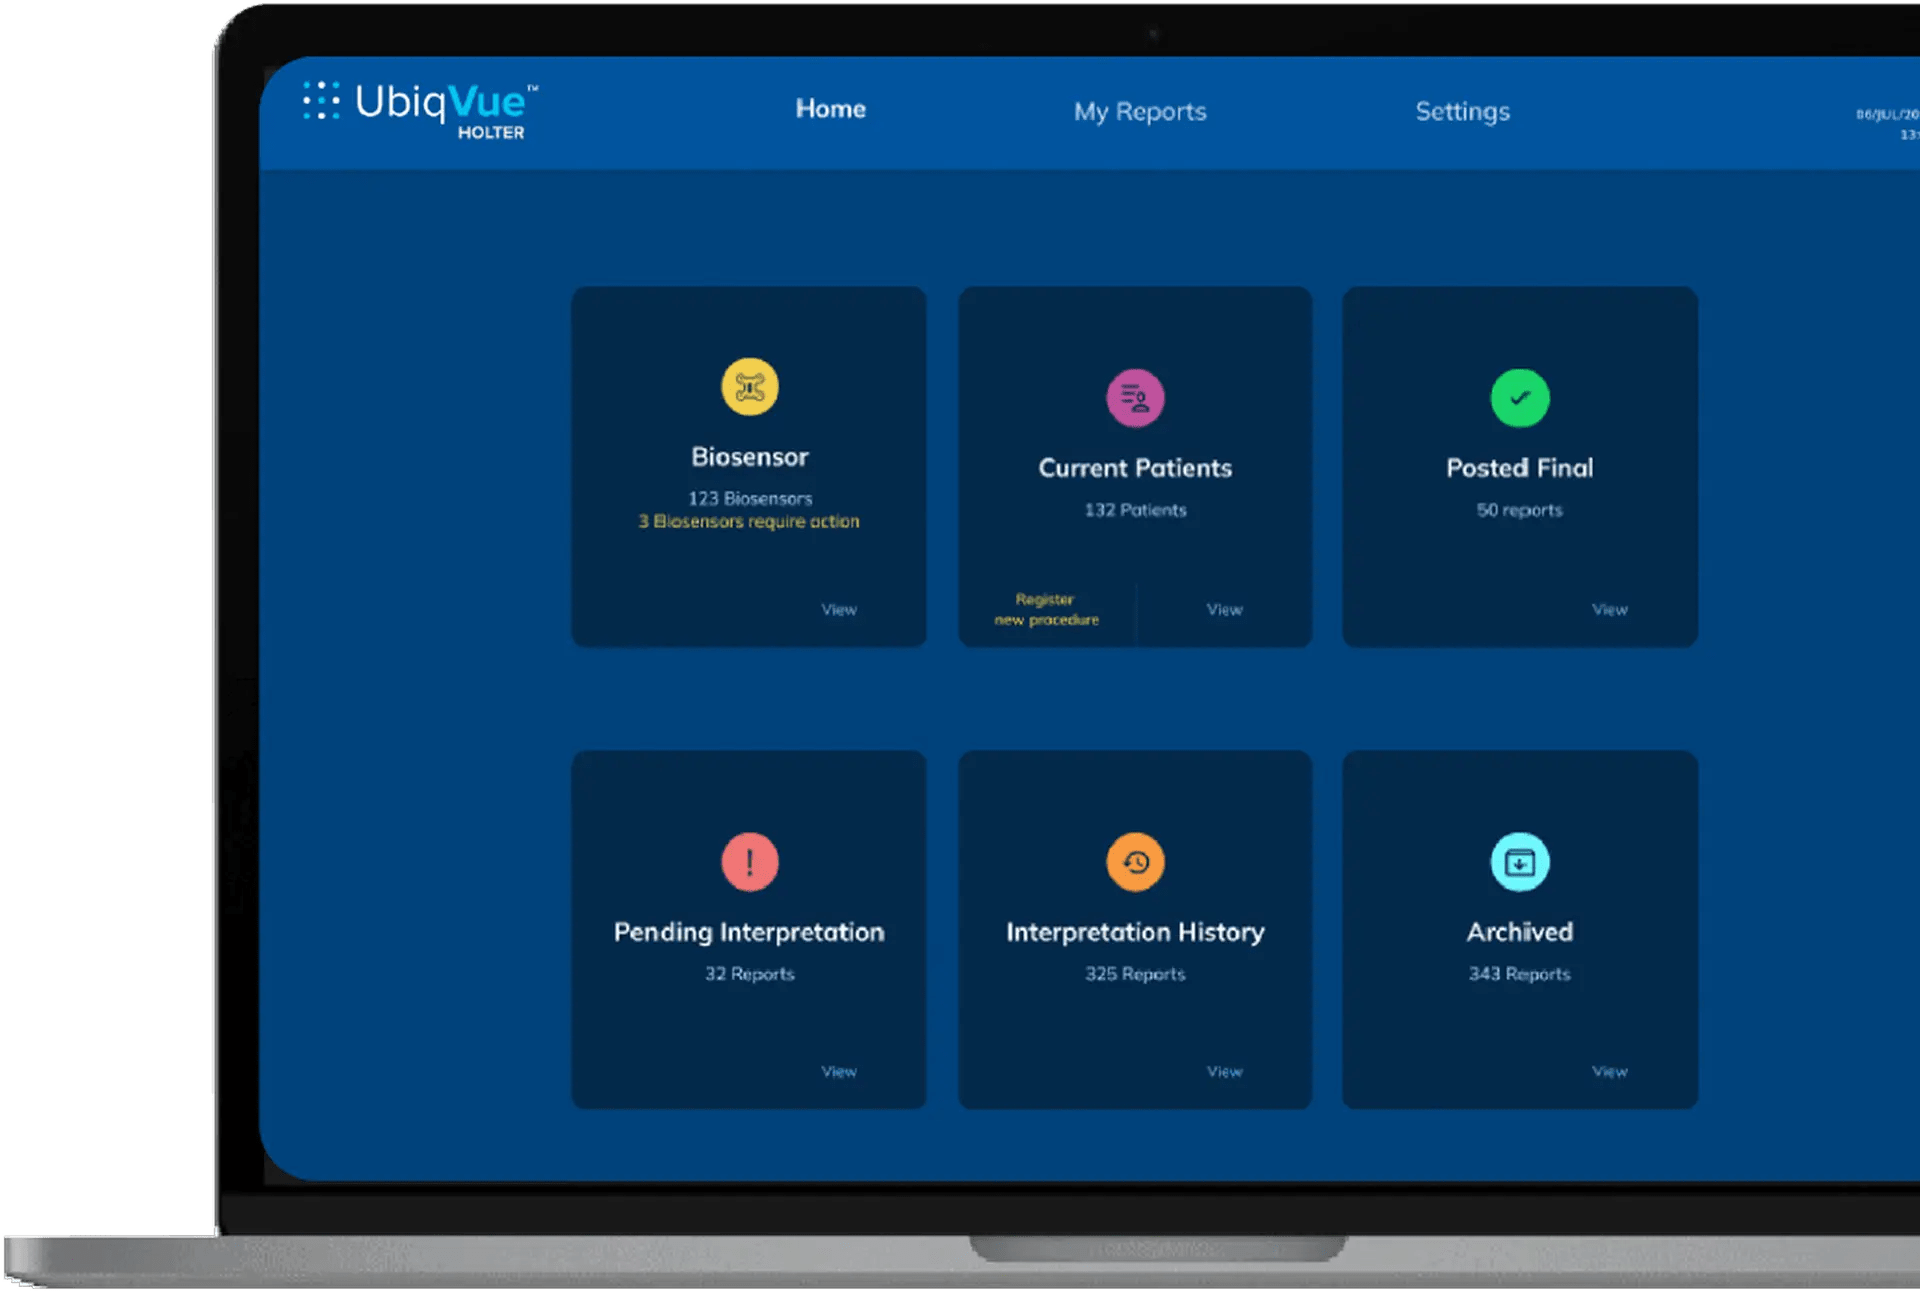Click View on the Biosensor card
Viewport: 1920px width, 1291px height.
click(x=839, y=610)
